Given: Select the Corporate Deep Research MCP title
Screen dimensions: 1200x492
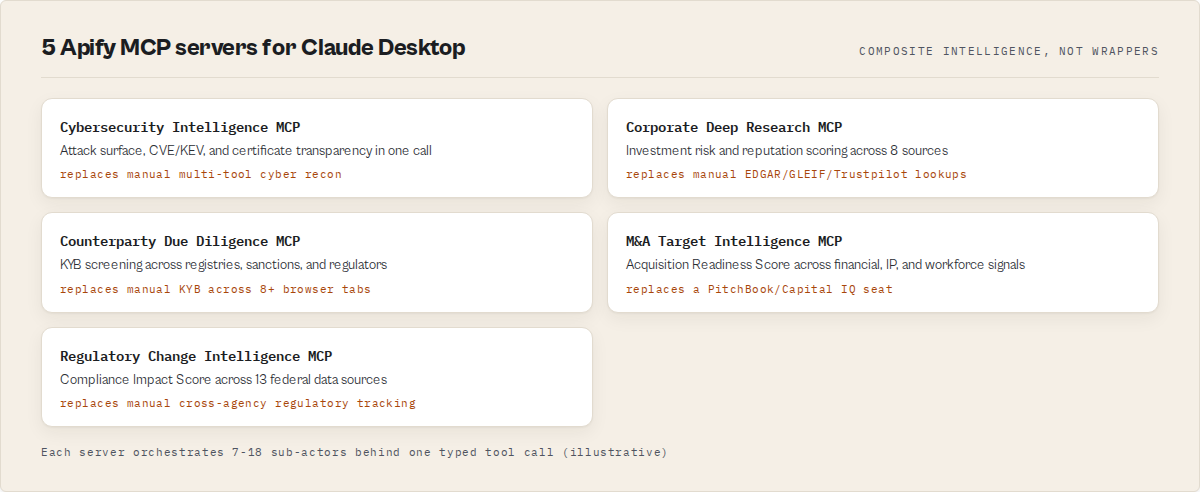Looking at the screenshot, I should [734, 127].
